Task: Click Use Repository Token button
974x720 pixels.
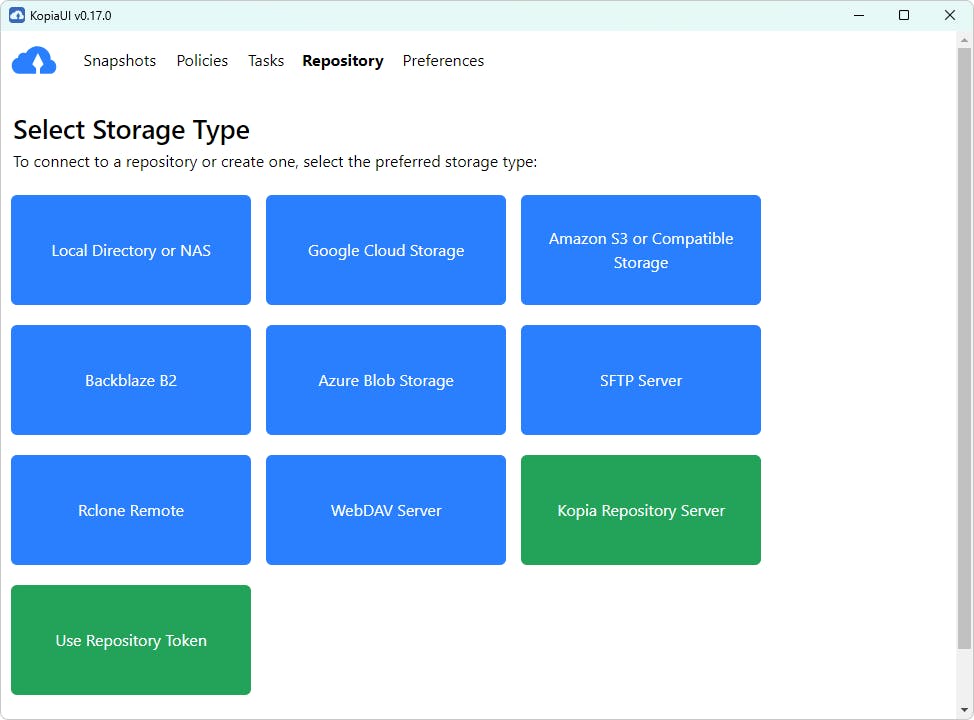Action: click(131, 640)
